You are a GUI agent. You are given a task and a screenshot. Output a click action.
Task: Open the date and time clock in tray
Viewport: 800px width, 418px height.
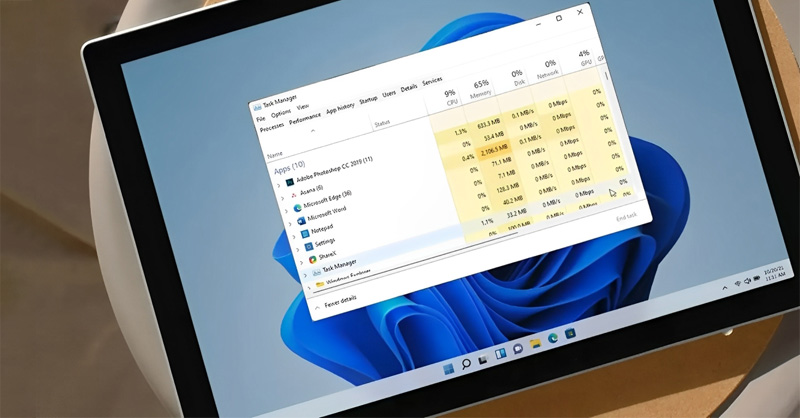pyautogui.click(x=774, y=273)
